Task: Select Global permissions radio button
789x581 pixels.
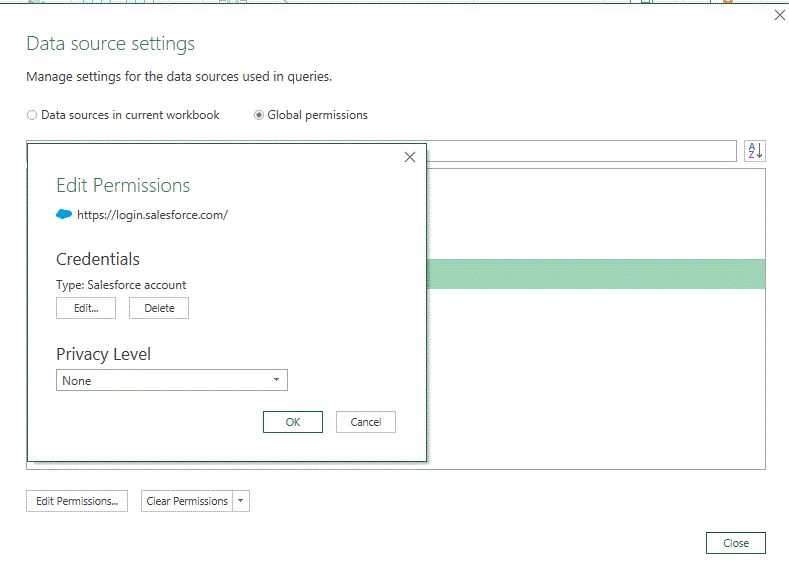Action: coord(259,115)
